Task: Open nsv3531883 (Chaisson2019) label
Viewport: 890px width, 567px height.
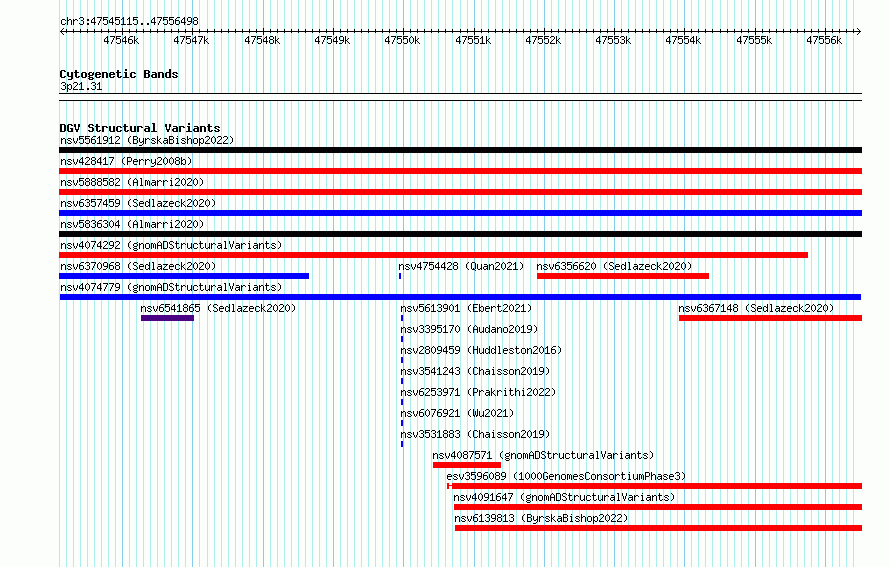Action: point(475,434)
